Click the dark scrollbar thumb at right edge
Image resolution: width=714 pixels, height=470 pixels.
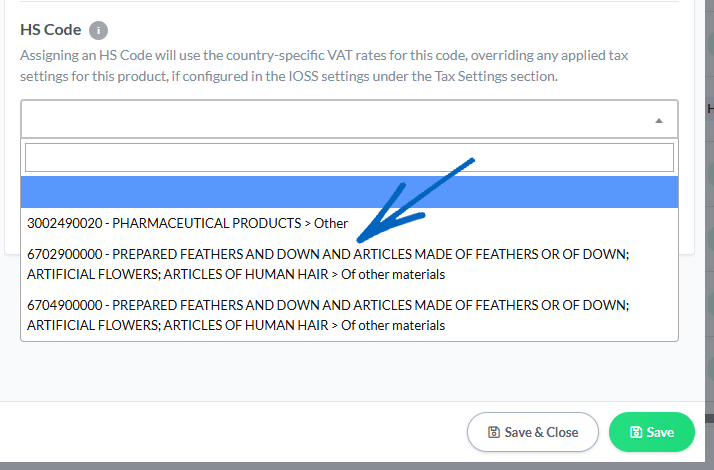click(x=709, y=418)
